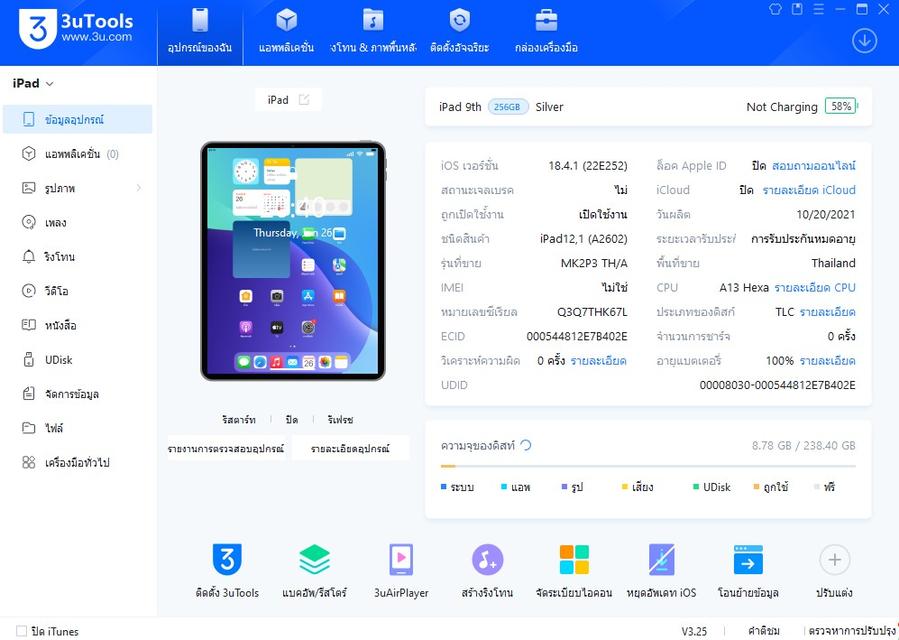Open จัดการข้อมูล data management in sidebar
The width and height of the screenshot is (899, 640).
tap(77, 394)
